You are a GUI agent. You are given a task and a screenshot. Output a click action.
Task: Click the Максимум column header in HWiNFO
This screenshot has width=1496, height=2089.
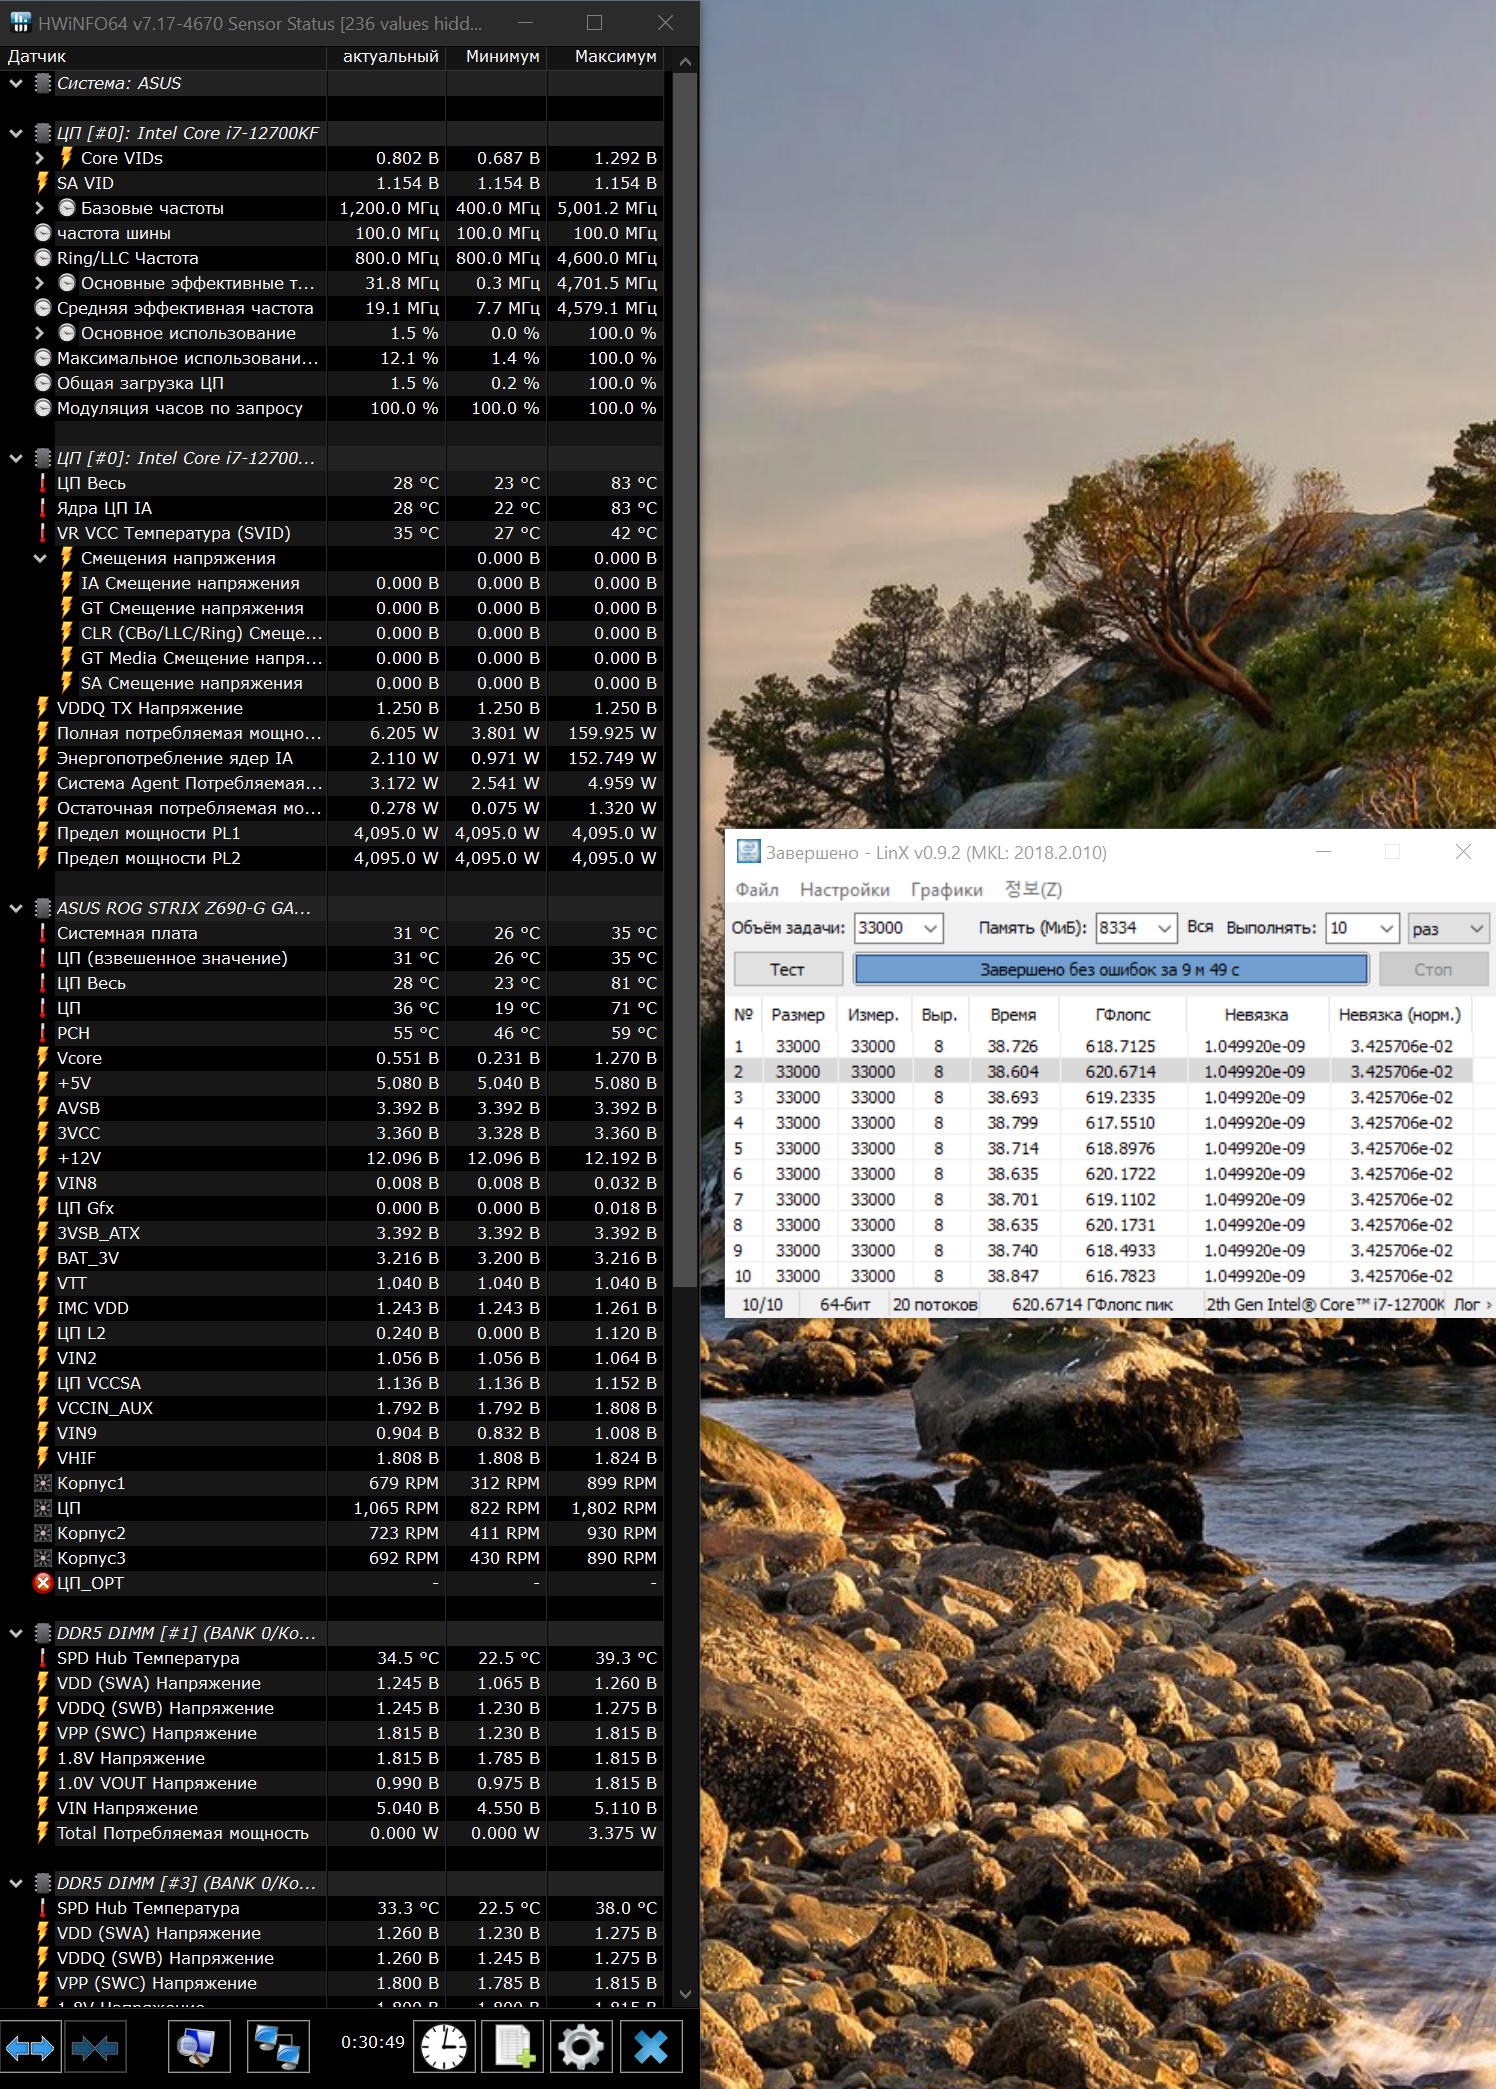606,57
